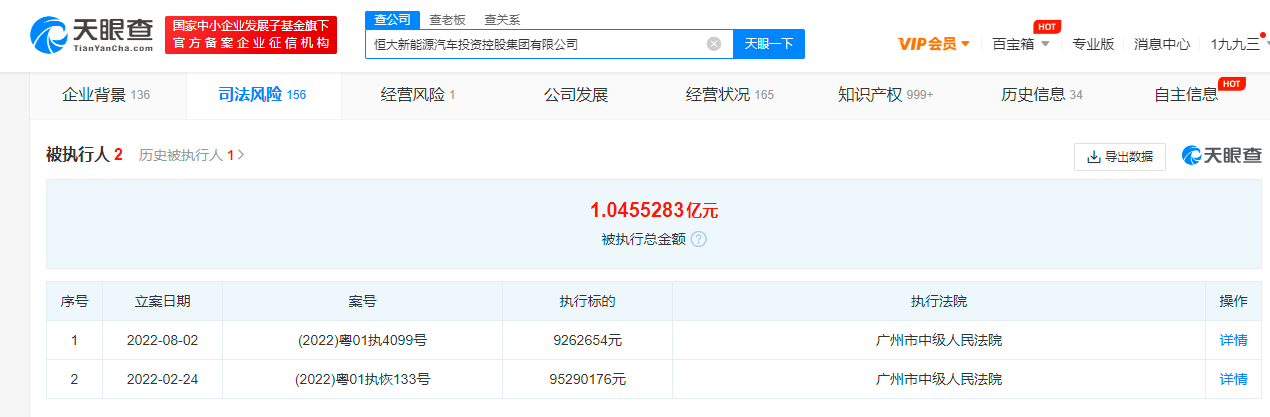The image size is (1270, 417).
Task: Clear the search box with the X icon
Action: (714, 44)
